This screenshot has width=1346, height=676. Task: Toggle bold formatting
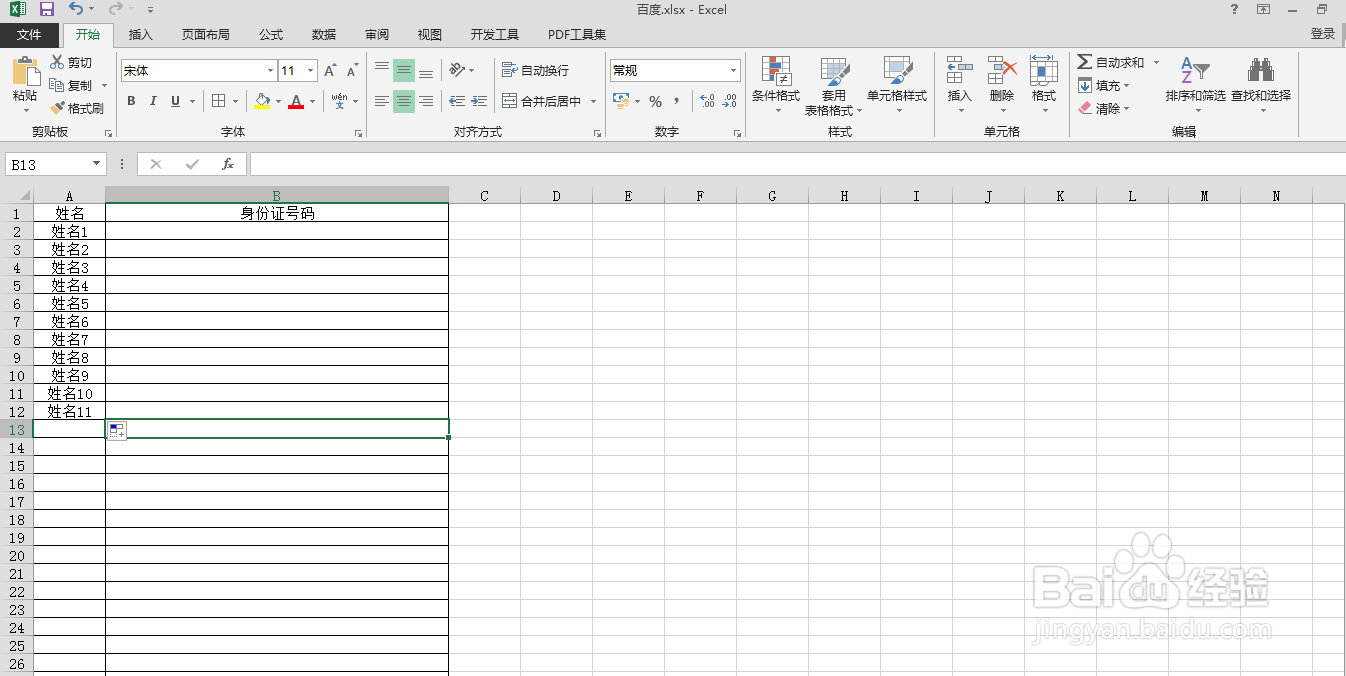coord(130,102)
